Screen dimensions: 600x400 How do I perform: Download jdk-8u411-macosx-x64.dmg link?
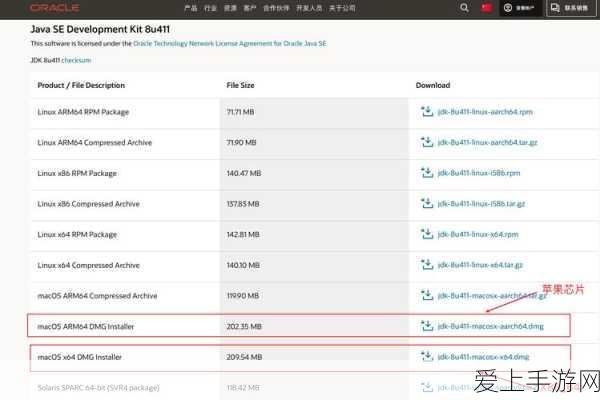click(483, 357)
